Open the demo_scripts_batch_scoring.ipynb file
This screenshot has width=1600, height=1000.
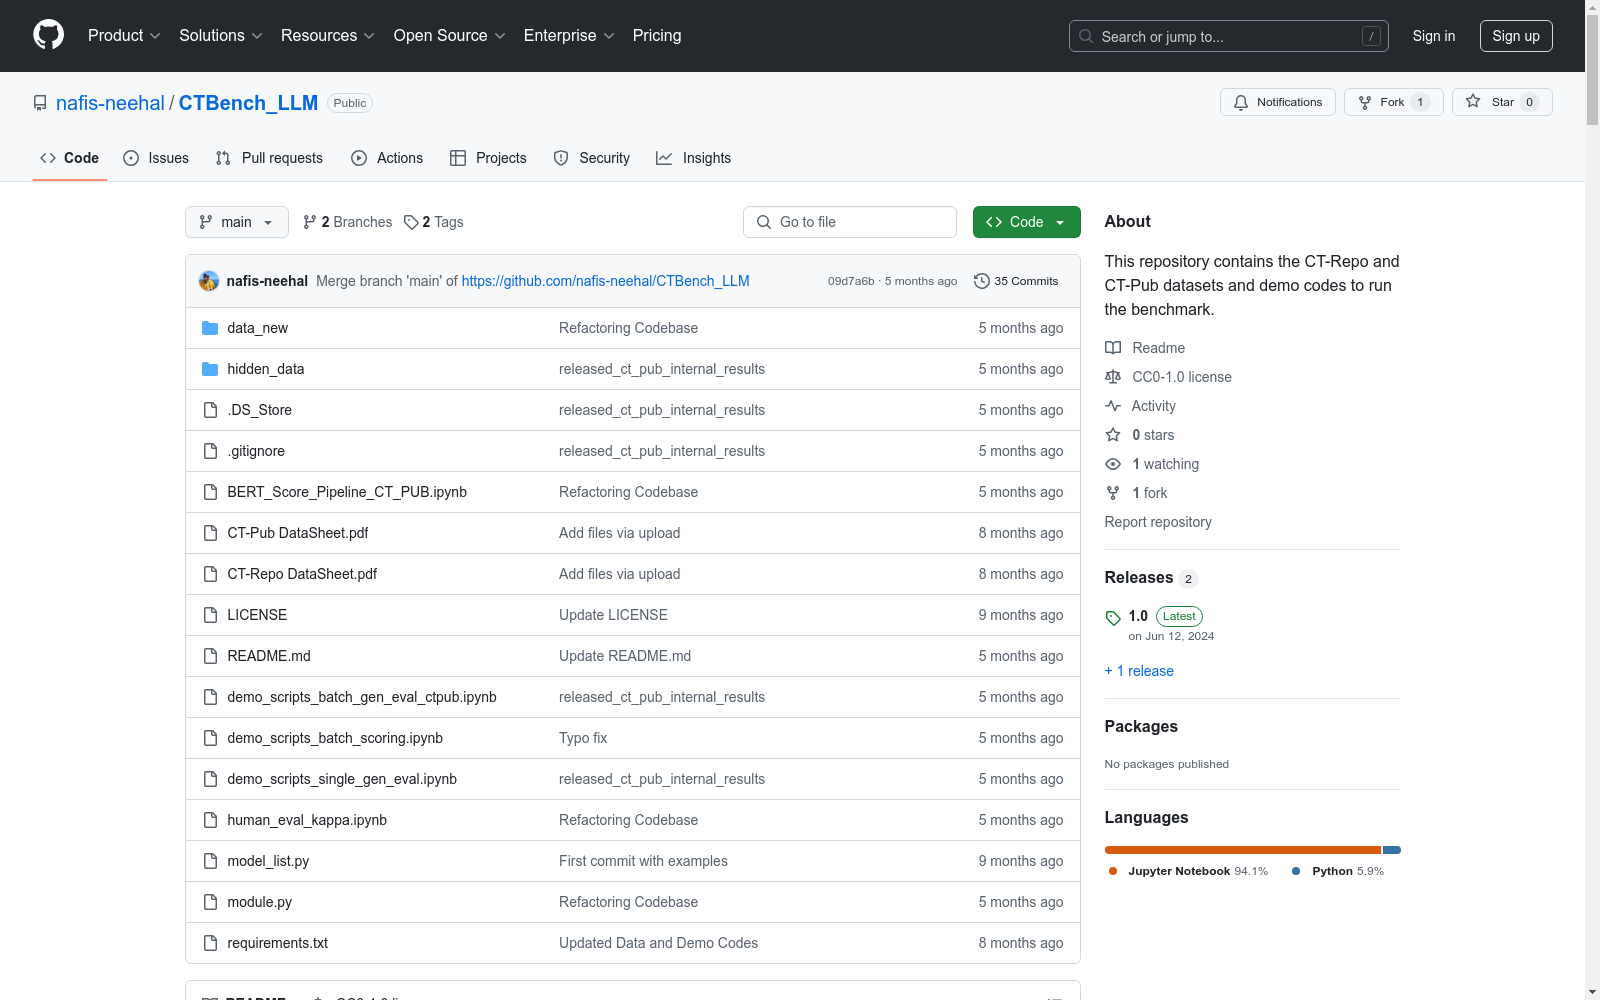[x=335, y=738]
